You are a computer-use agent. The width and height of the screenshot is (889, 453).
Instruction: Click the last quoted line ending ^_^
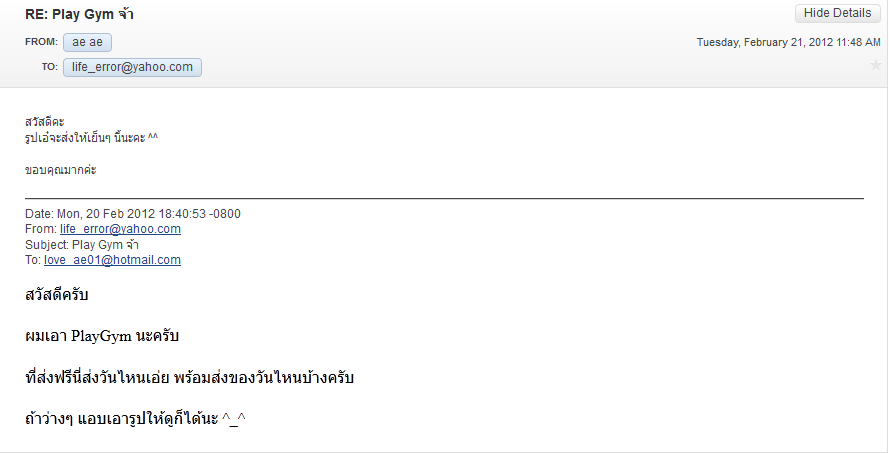pyautogui.click(x=136, y=420)
